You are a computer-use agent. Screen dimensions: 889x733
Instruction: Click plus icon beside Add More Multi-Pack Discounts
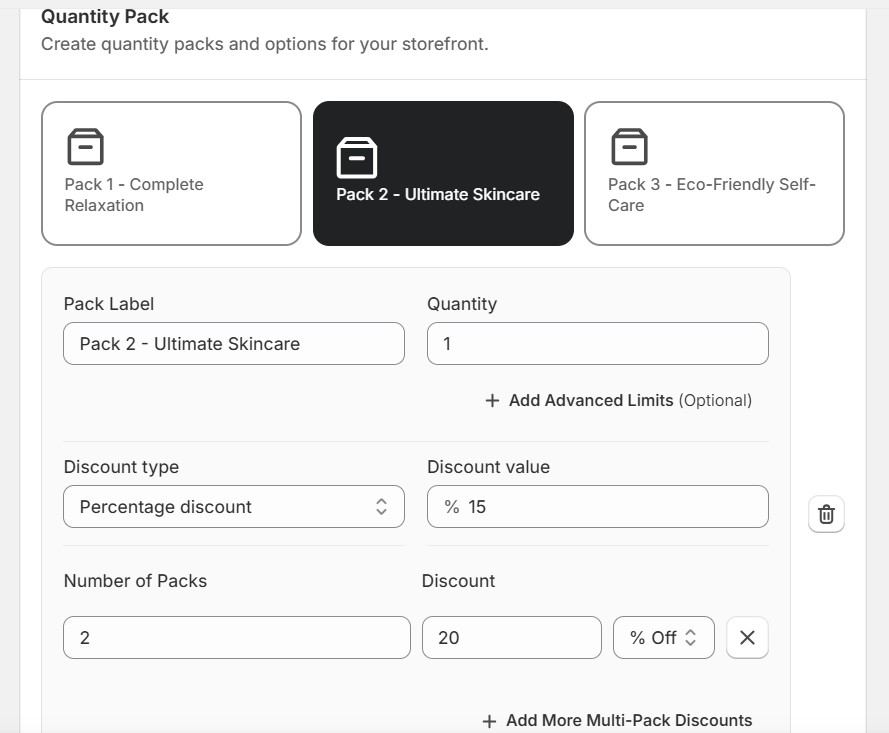coord(489,720)
